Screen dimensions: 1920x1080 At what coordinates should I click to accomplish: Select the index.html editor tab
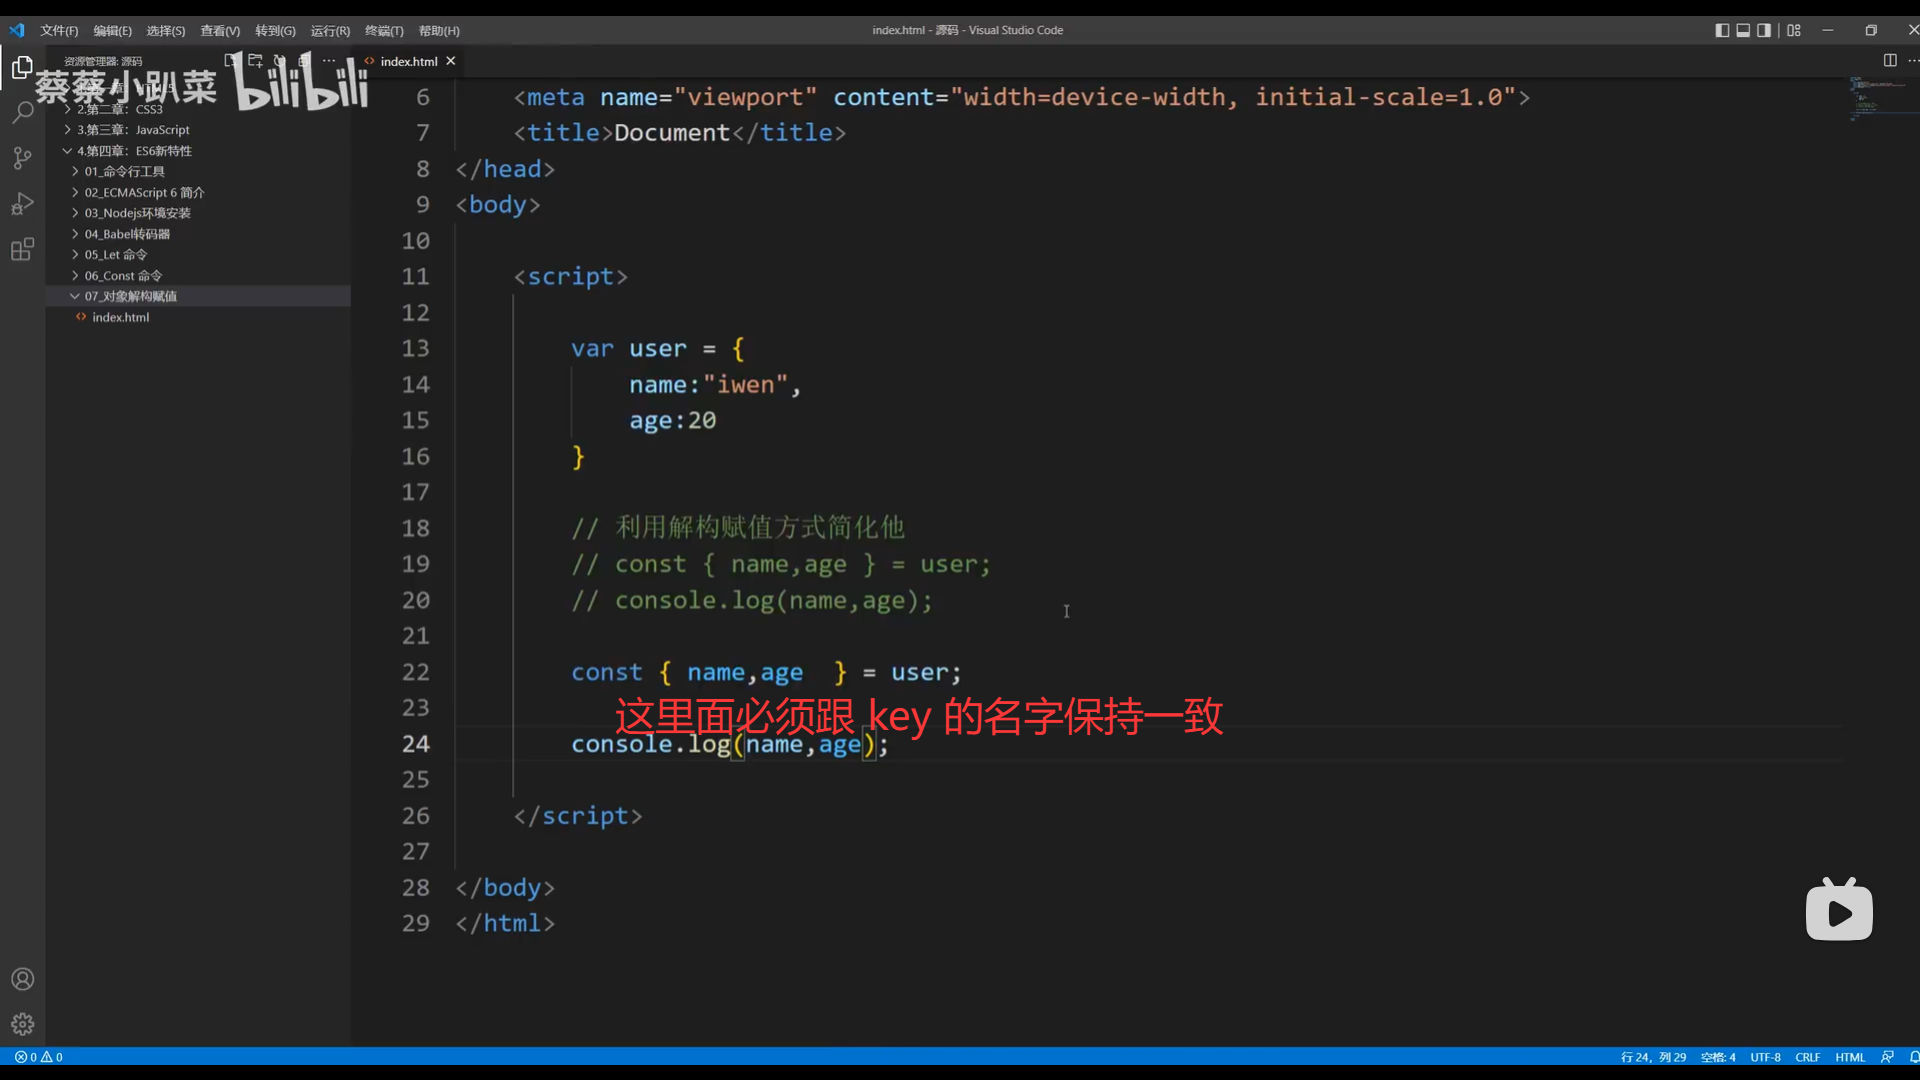[x=408, y=61]
